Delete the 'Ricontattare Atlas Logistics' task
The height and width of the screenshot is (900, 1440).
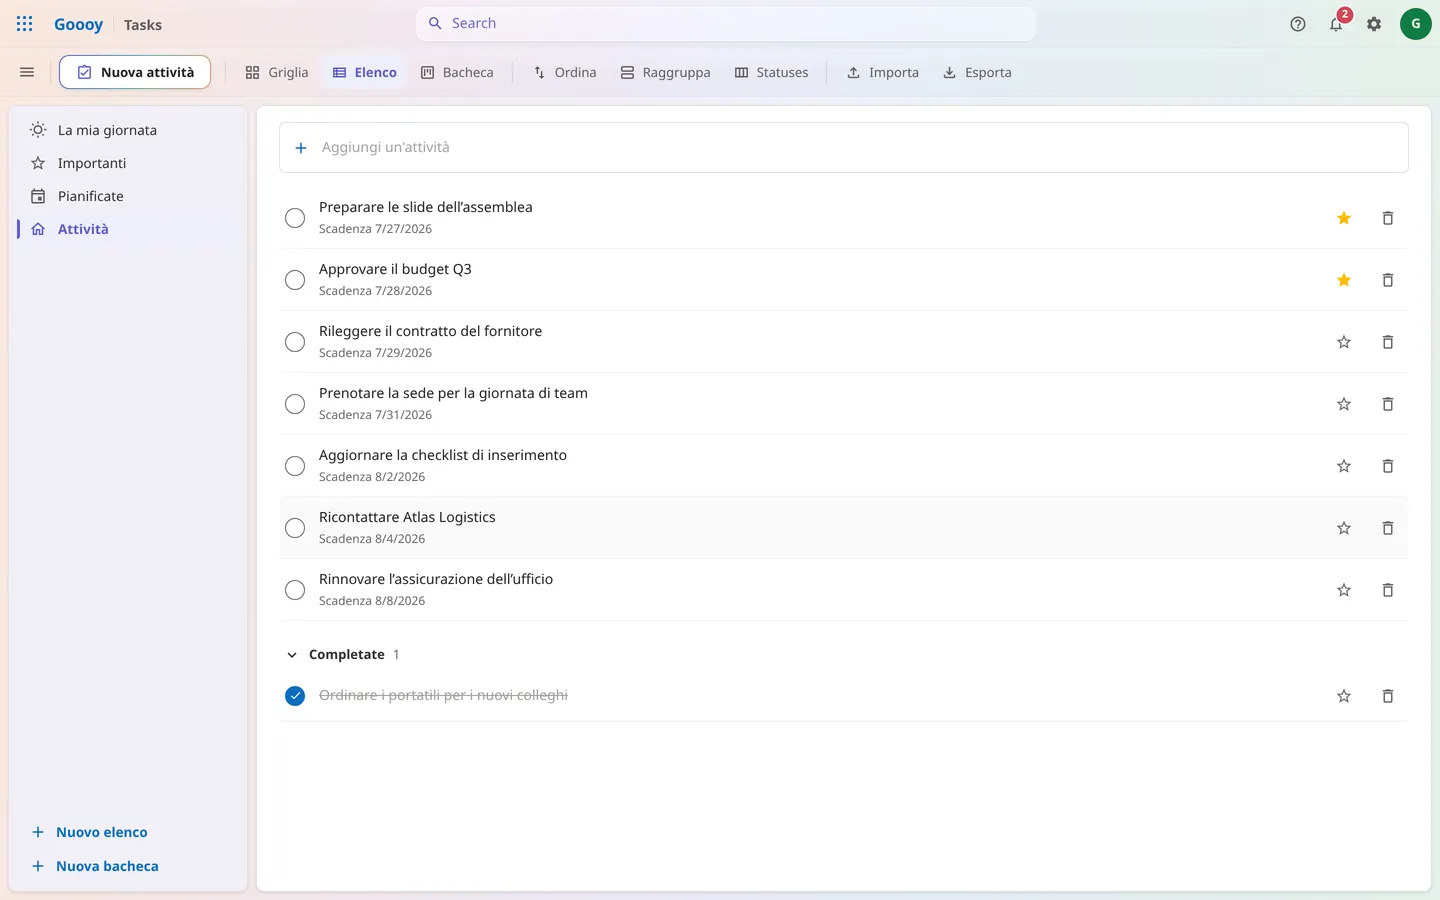coord(1388,528)
